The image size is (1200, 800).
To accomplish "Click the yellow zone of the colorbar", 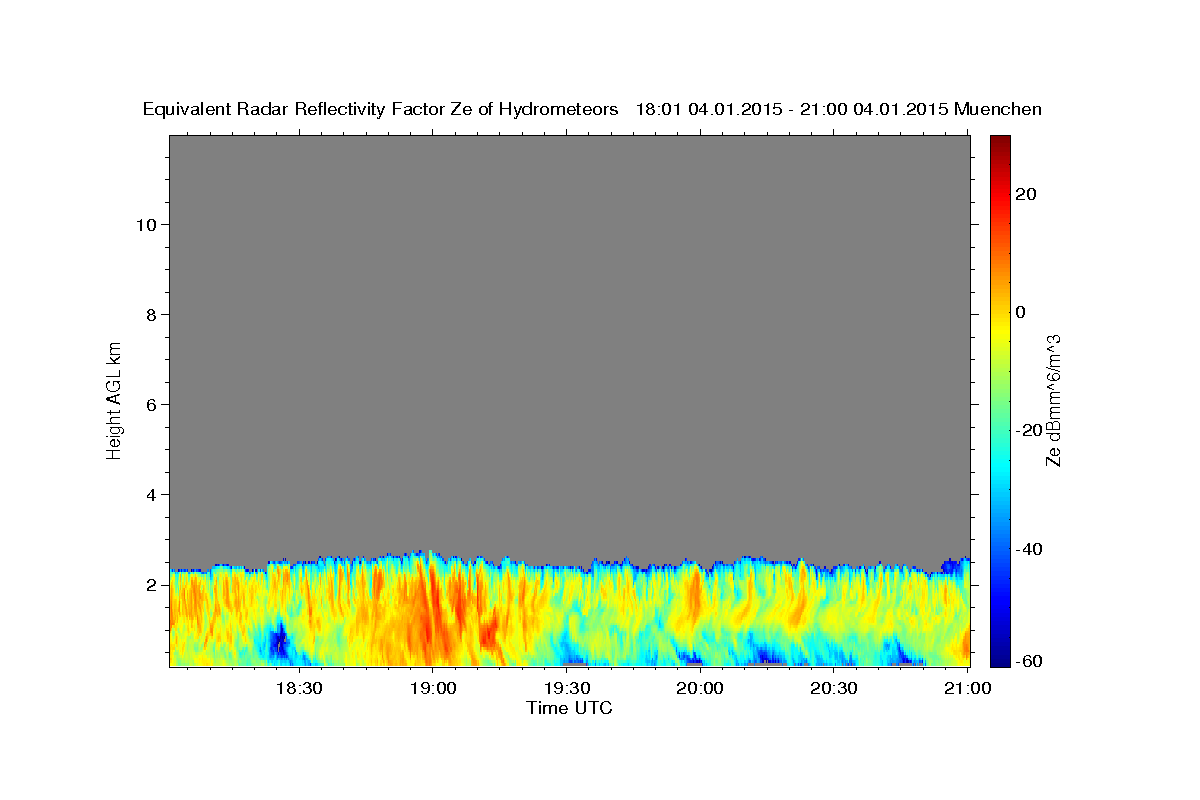I will click(x=999, y=330).
